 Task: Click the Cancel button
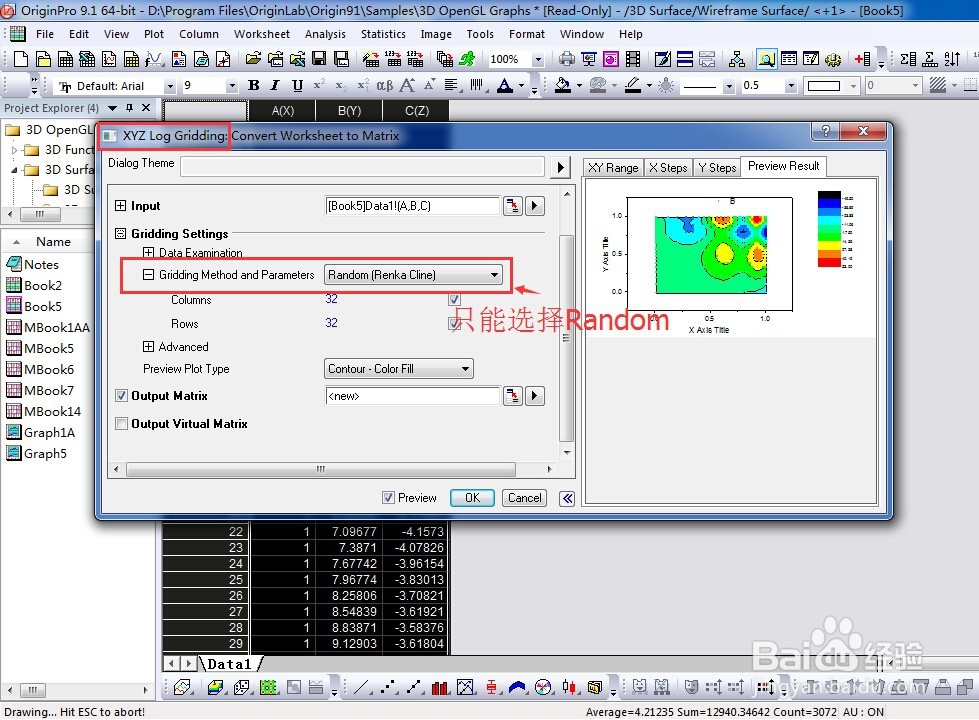tap(524, 498)
